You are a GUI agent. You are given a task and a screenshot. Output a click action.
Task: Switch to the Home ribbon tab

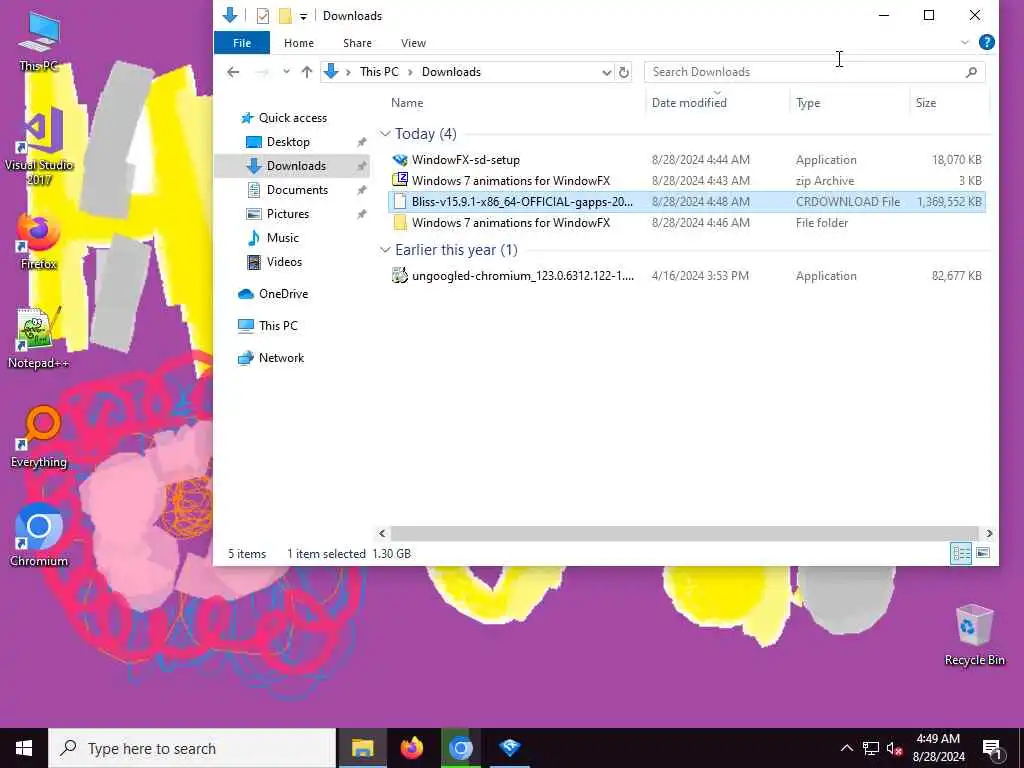(298, 42)
